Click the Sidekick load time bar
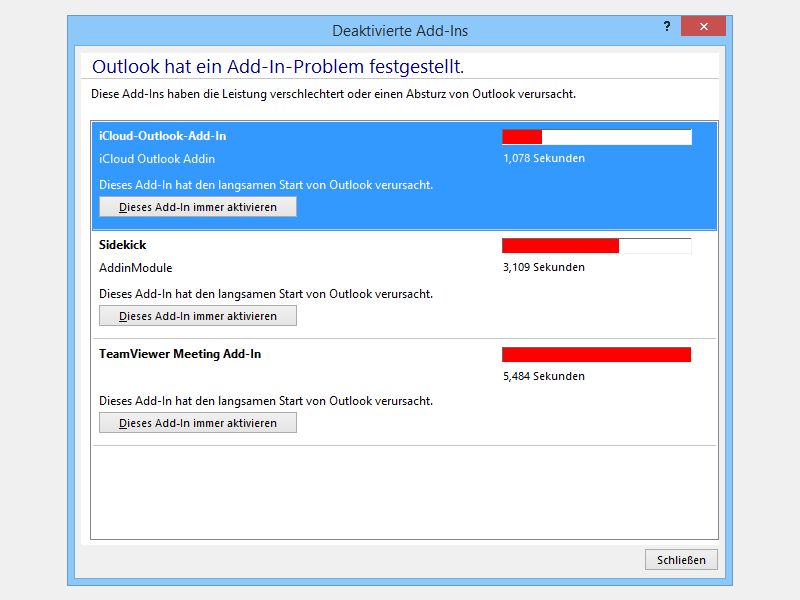This screenshot has height=600, width=800. (x=597, y=245)
